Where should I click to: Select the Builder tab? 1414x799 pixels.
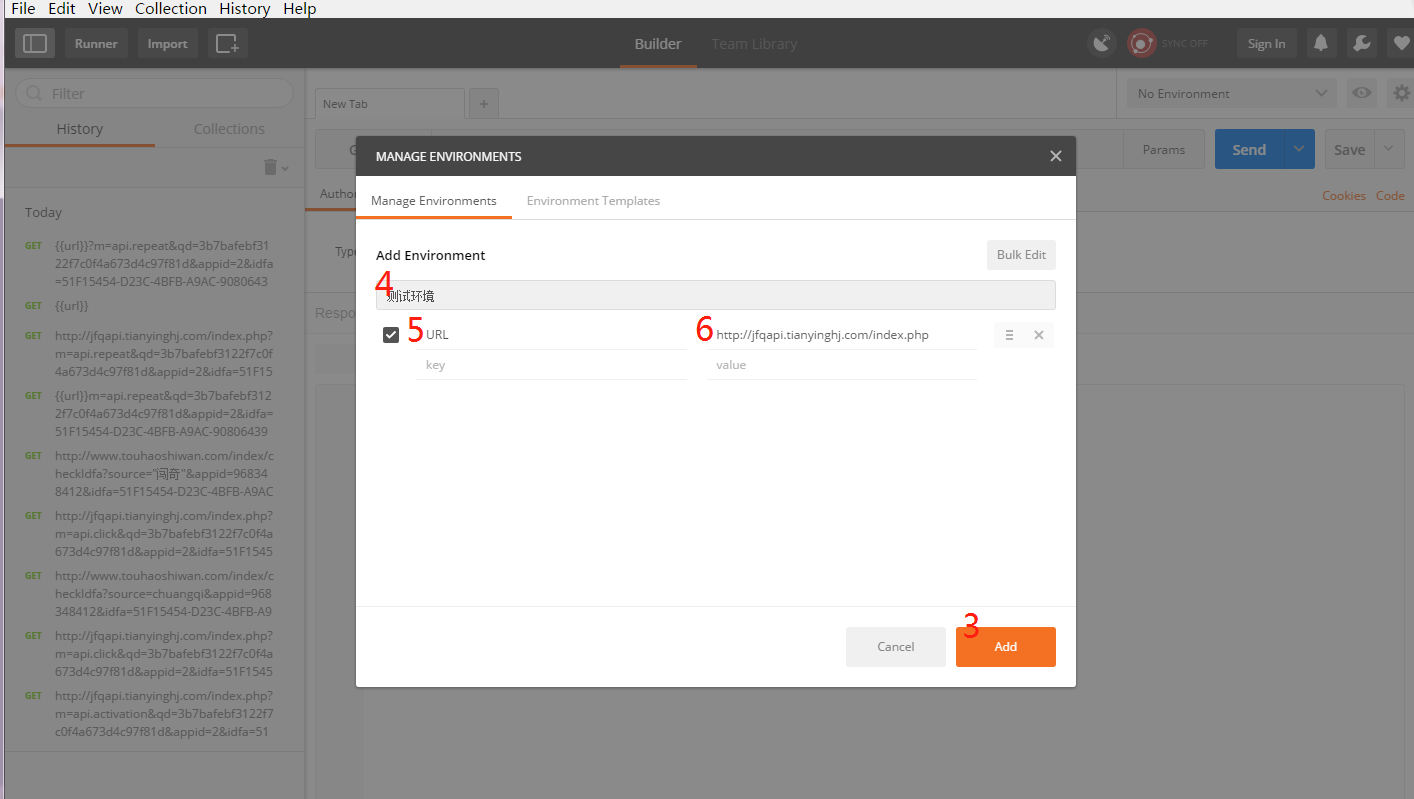click(x=658, y=44)
